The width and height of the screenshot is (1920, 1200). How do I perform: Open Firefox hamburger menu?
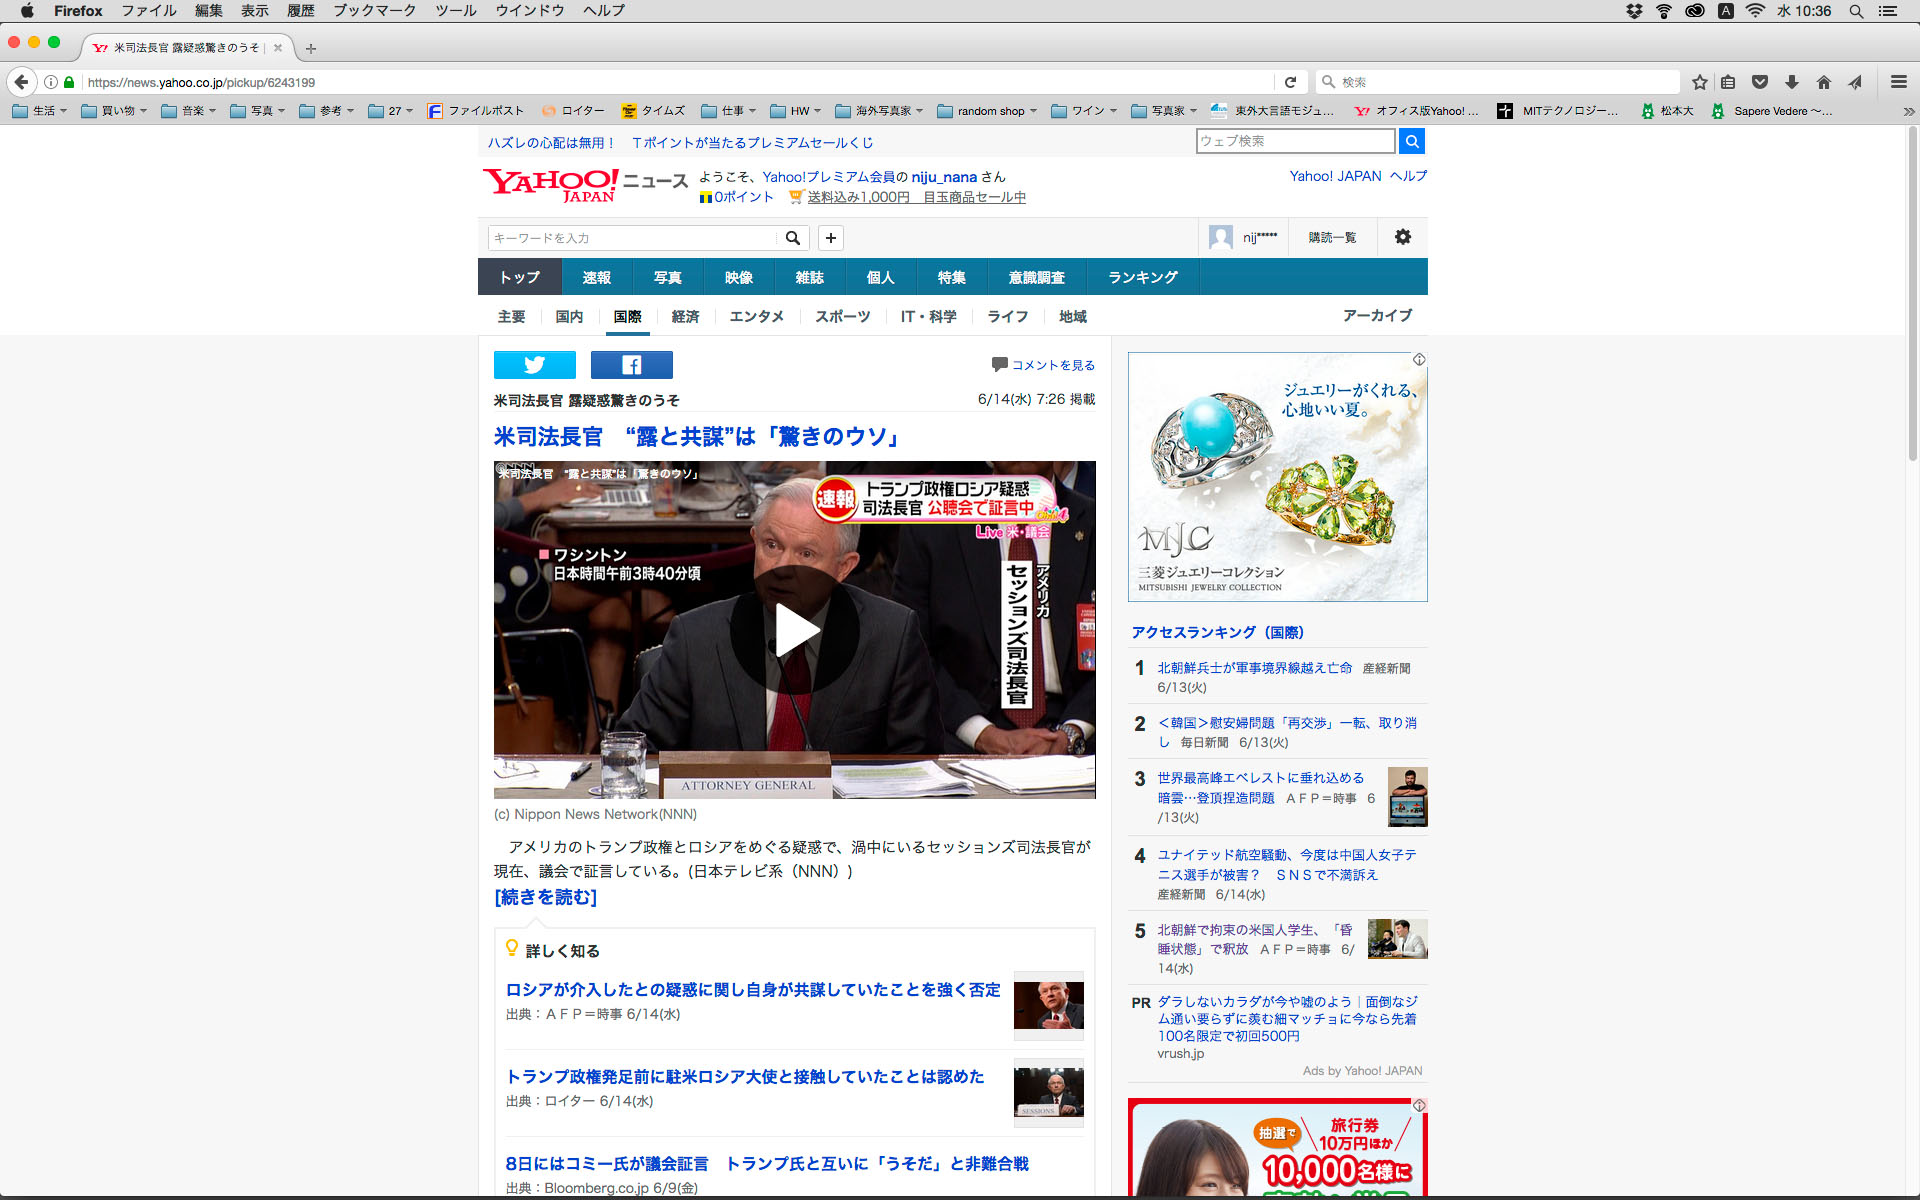pos(1898,82)
